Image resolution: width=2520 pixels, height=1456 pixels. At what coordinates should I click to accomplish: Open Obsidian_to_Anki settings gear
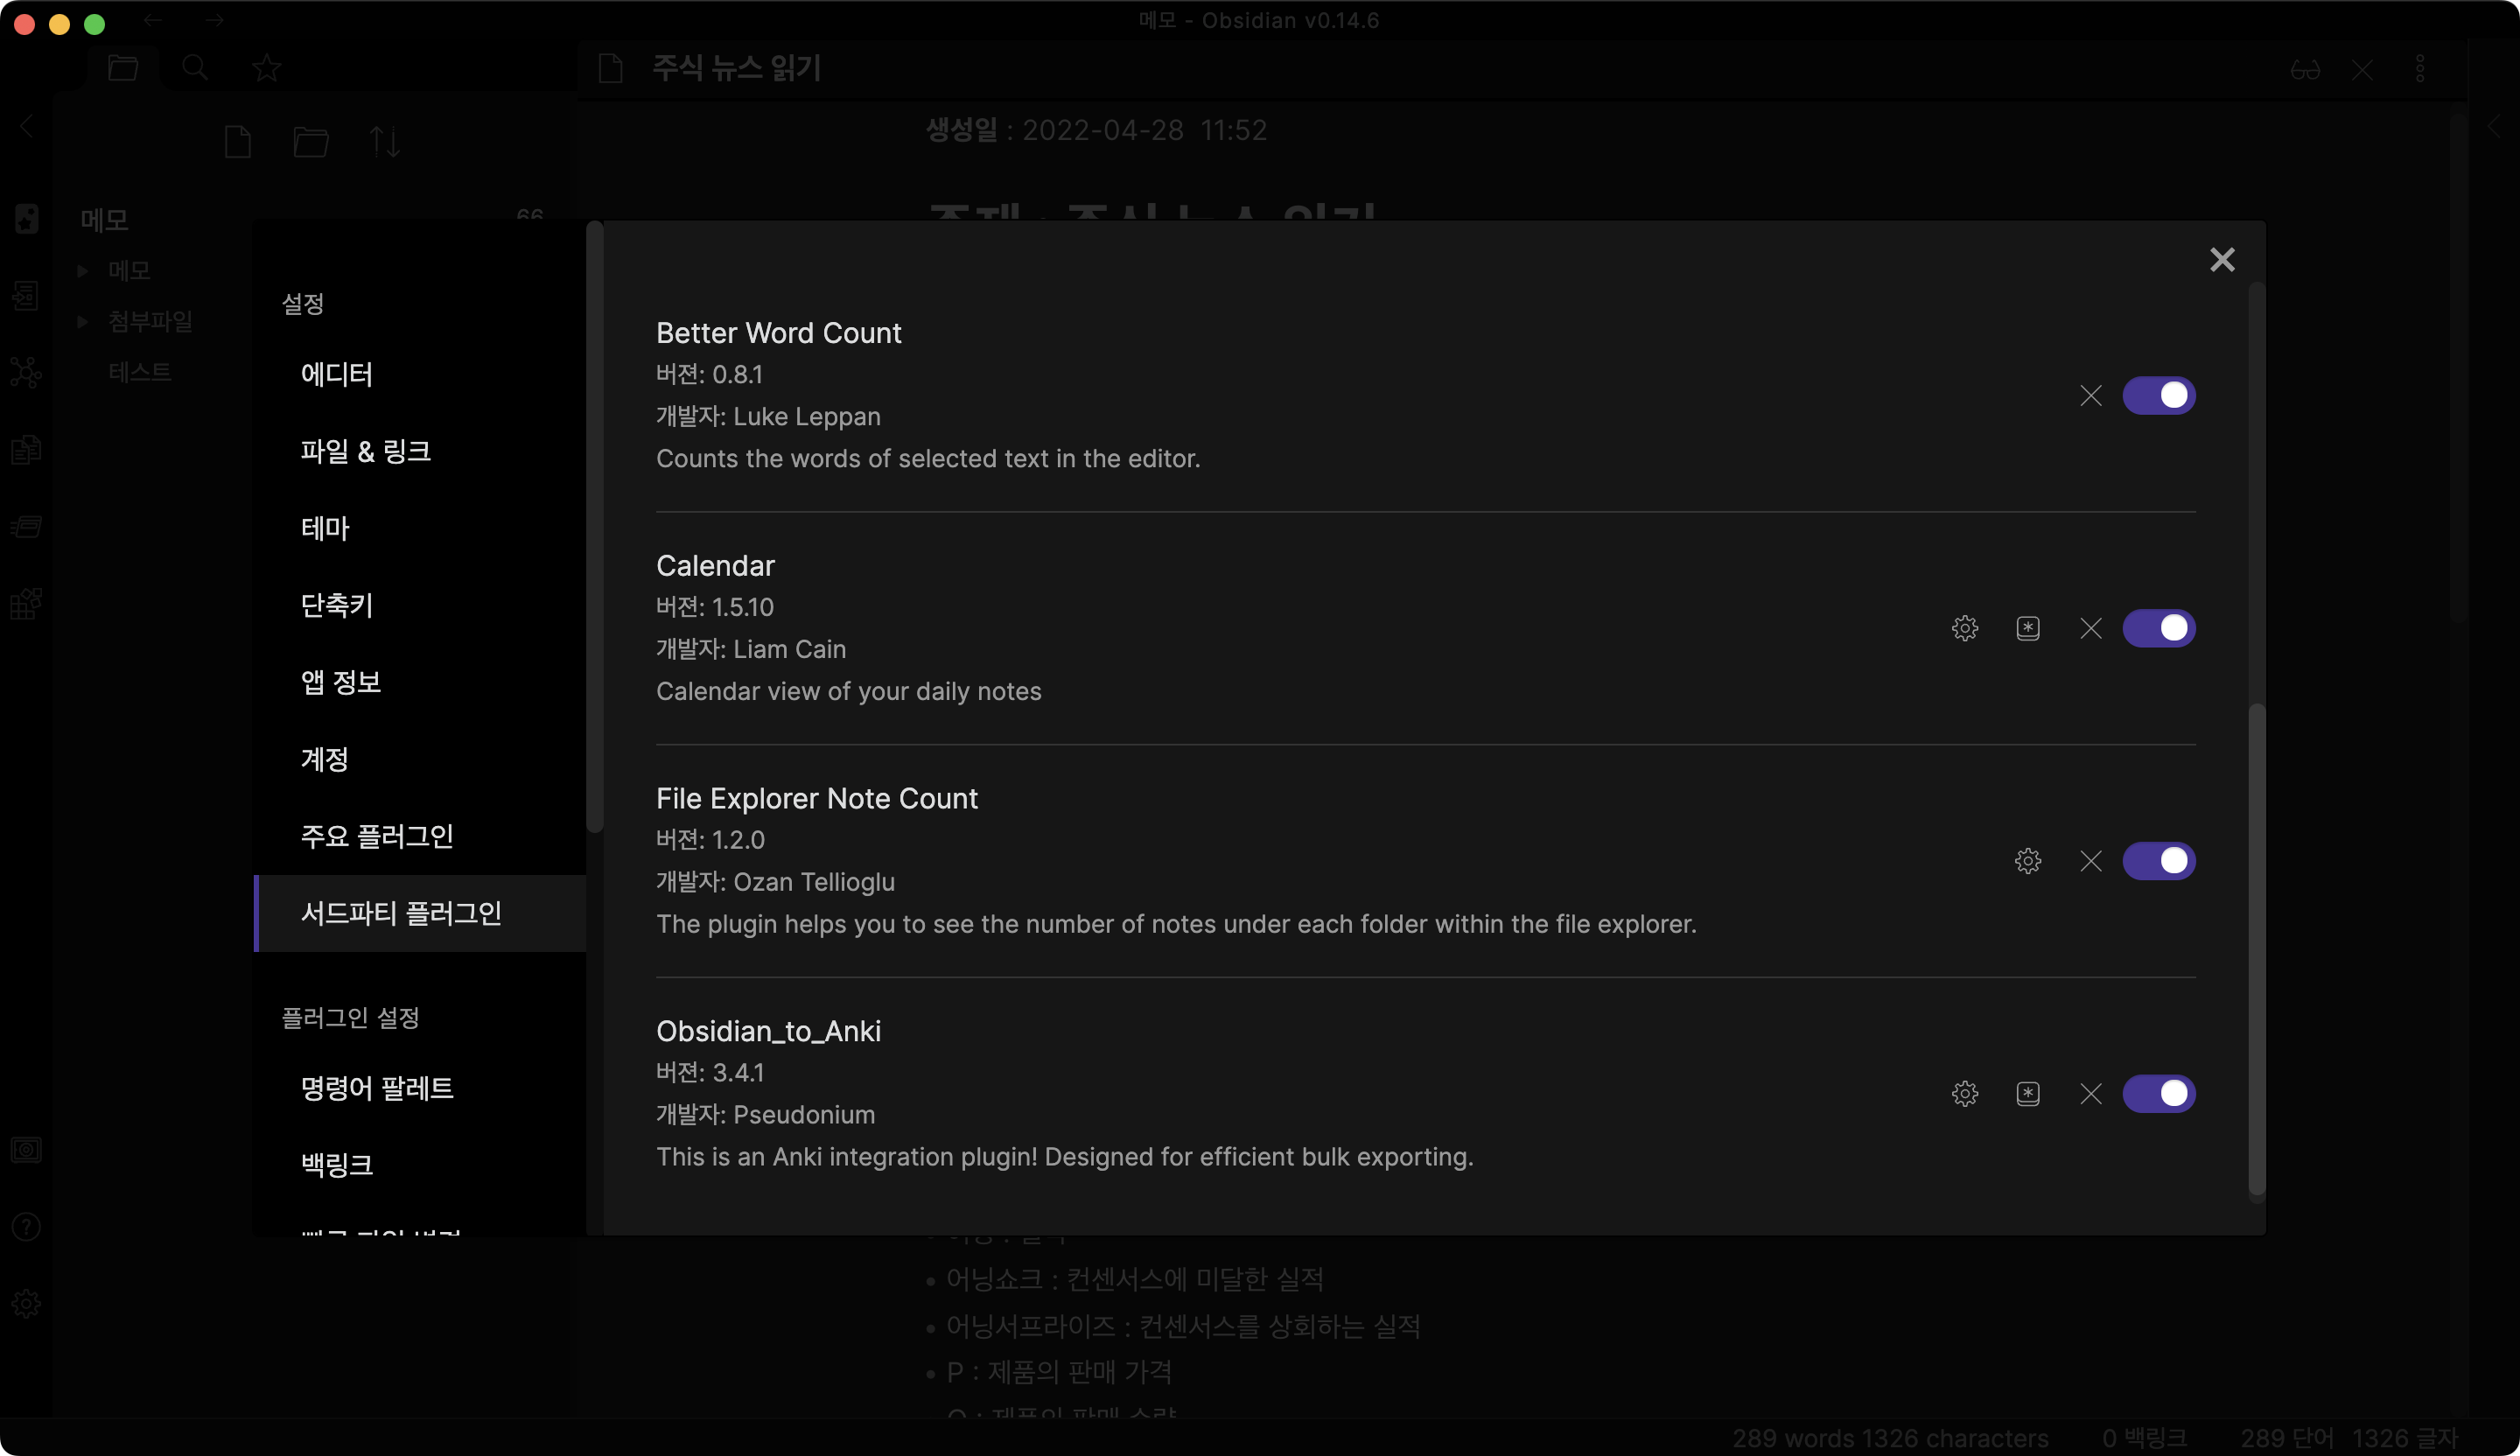(1964, 1093)
